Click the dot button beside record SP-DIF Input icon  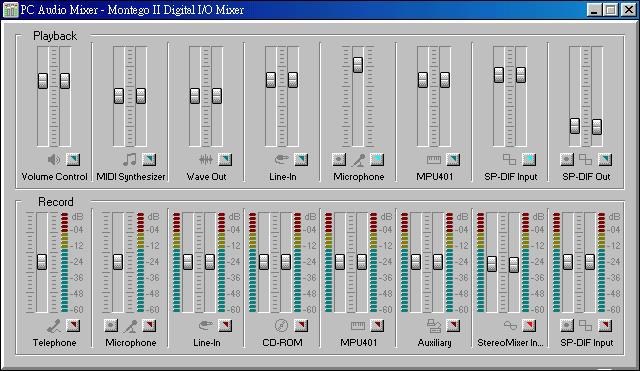point(567,326)
